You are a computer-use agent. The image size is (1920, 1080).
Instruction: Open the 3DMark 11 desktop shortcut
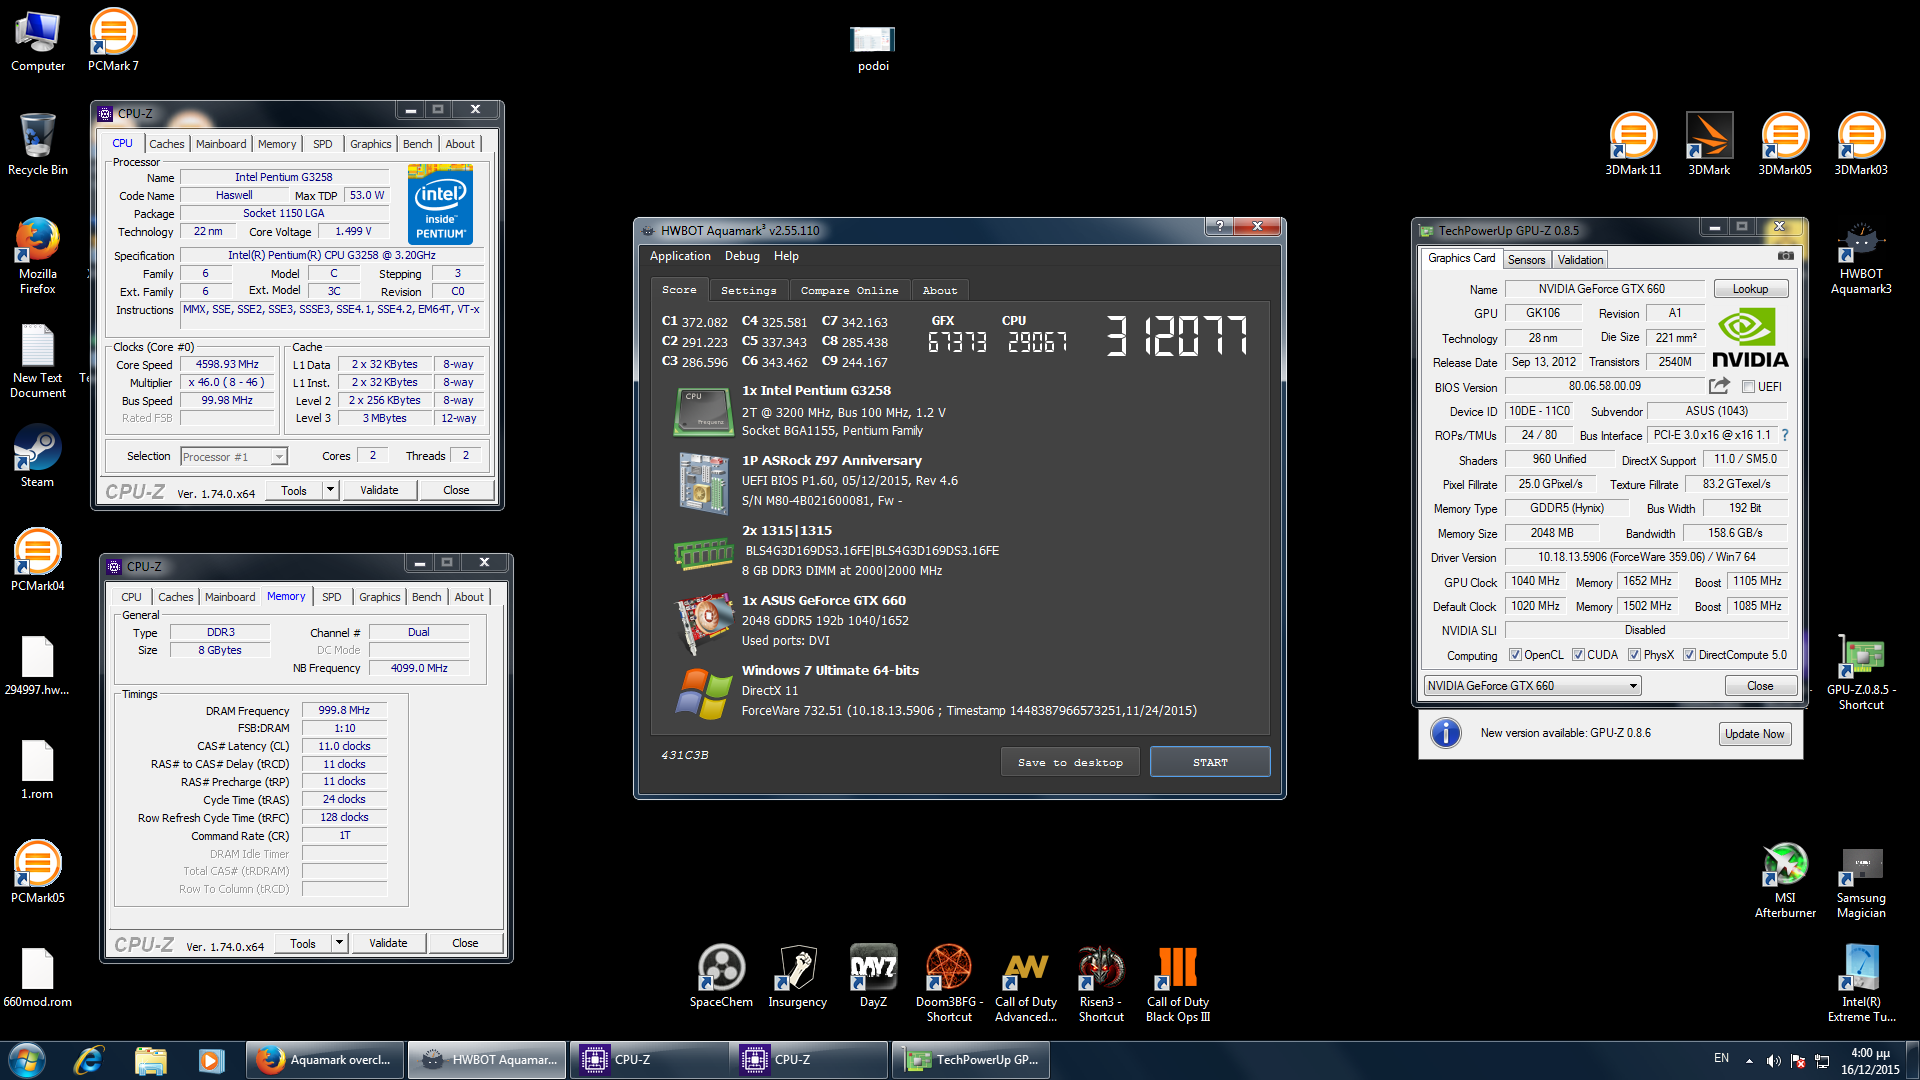point(1633,144)
